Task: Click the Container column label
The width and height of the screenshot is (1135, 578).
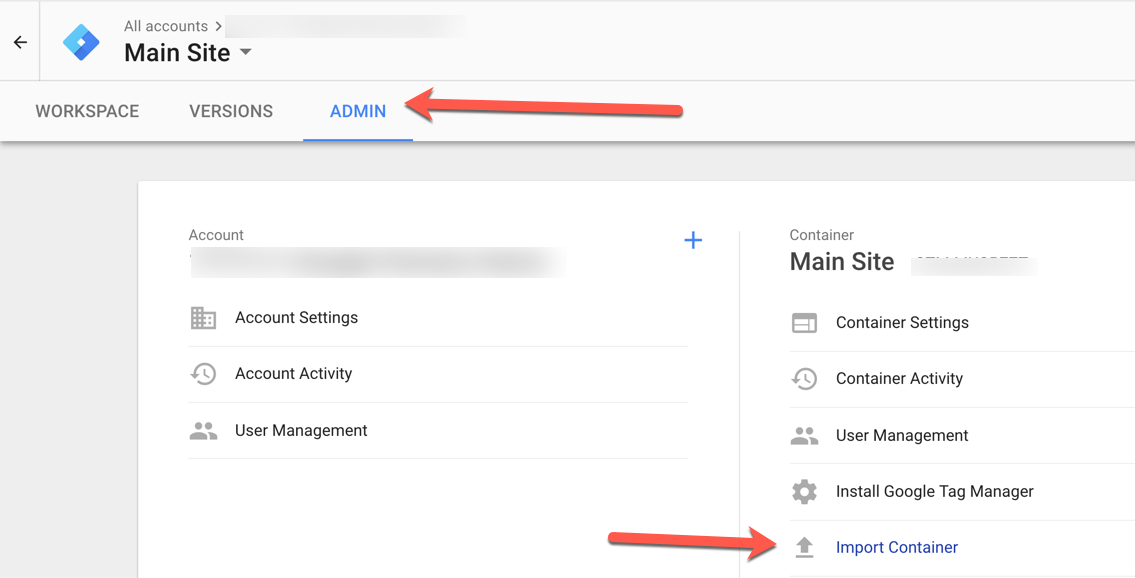Action: point(822,235)
